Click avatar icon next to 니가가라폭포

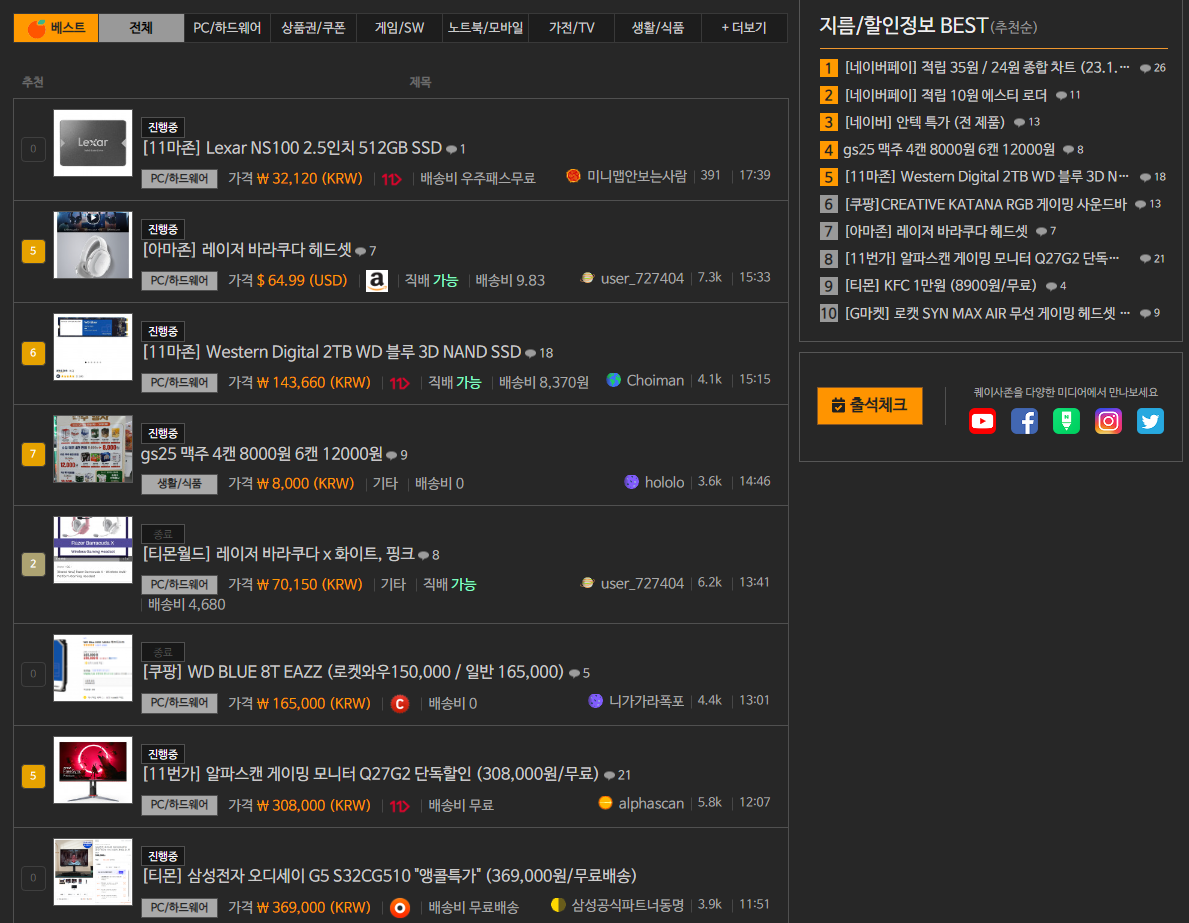point(595,701)
